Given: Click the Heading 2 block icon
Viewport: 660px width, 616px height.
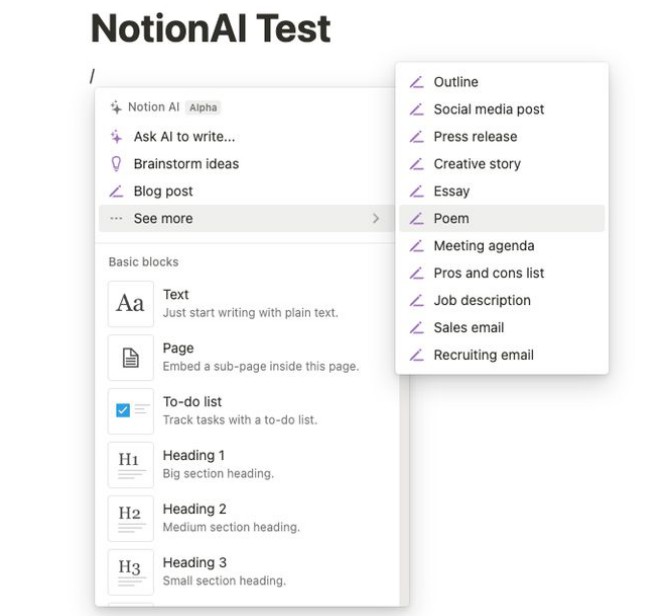Looking at the screenshot, I should click(x=130, y=518).
